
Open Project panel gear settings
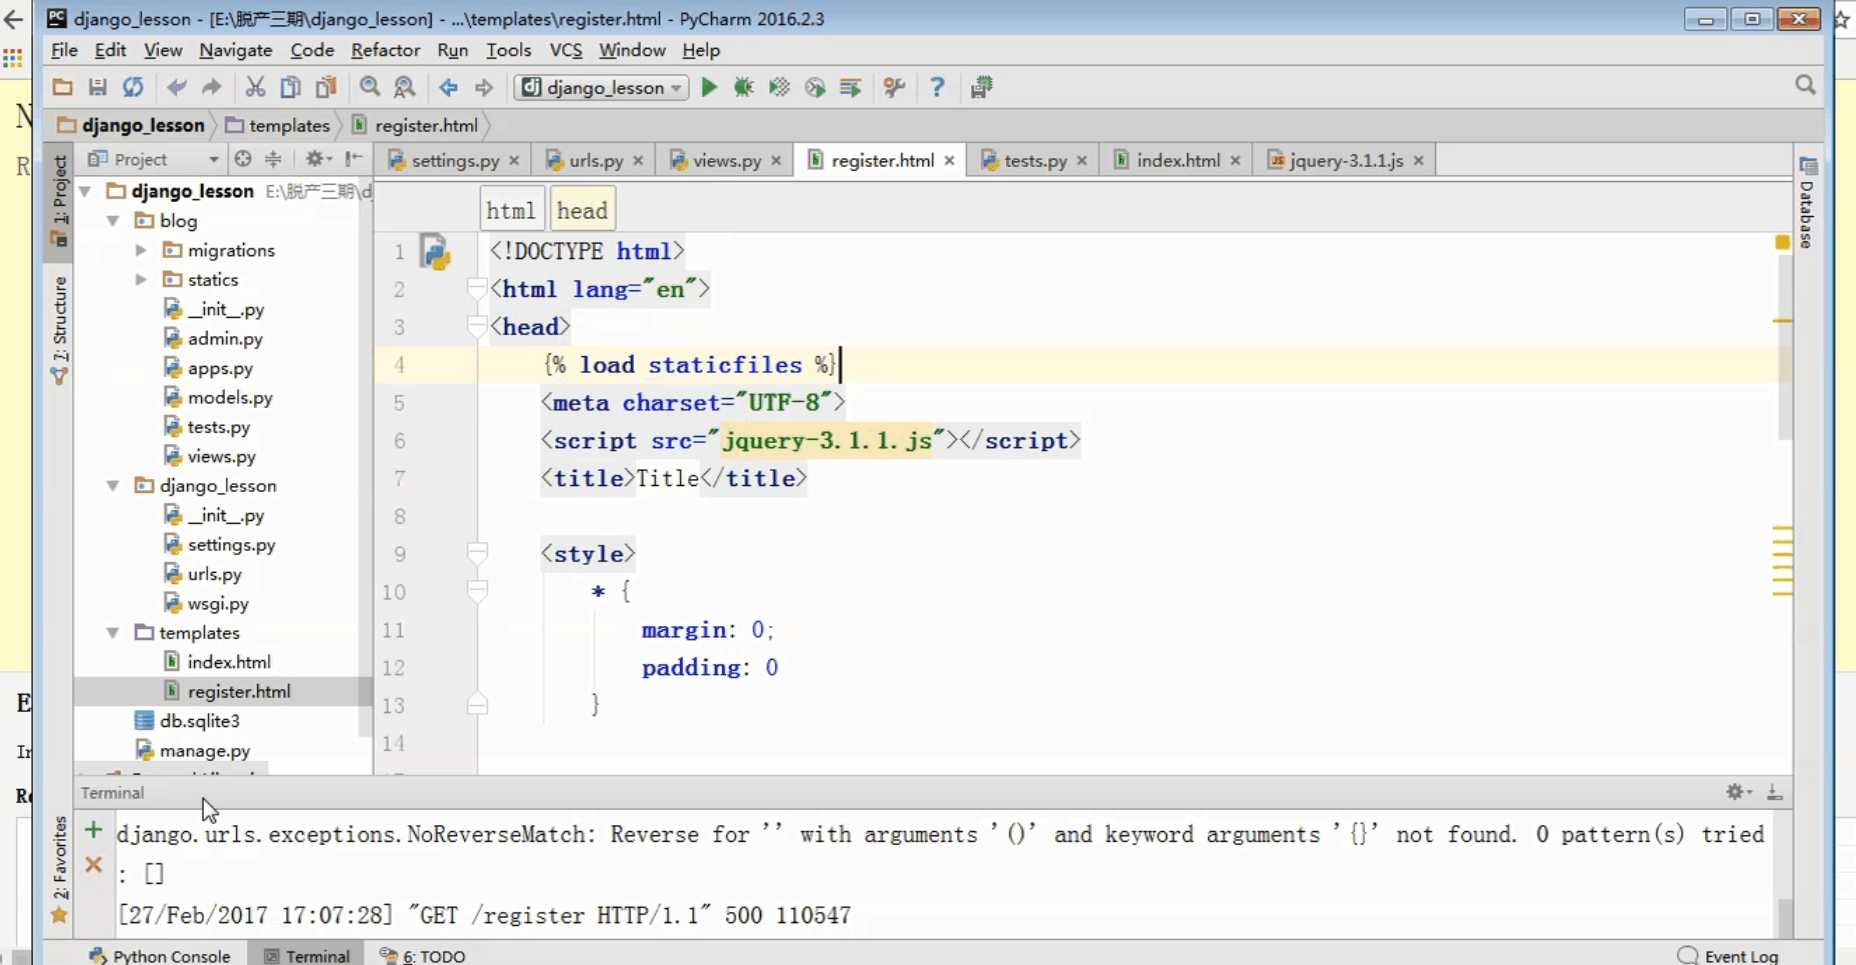(x=317, y=159)
